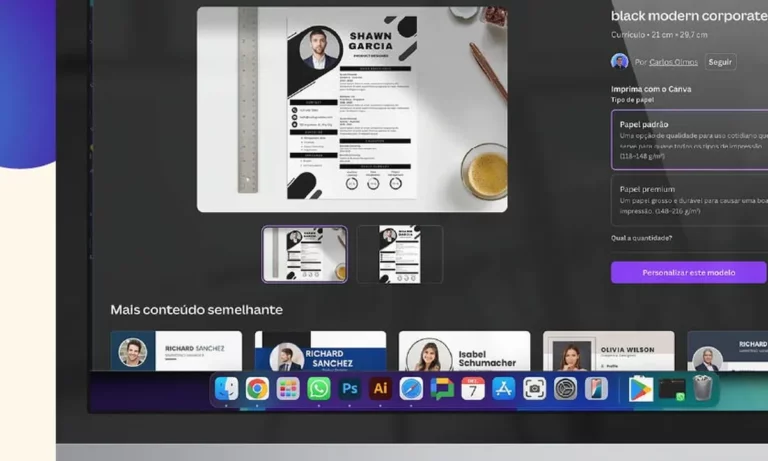Launch the Screenshot app in dock

pyautogui.click(x=534, y=389)
